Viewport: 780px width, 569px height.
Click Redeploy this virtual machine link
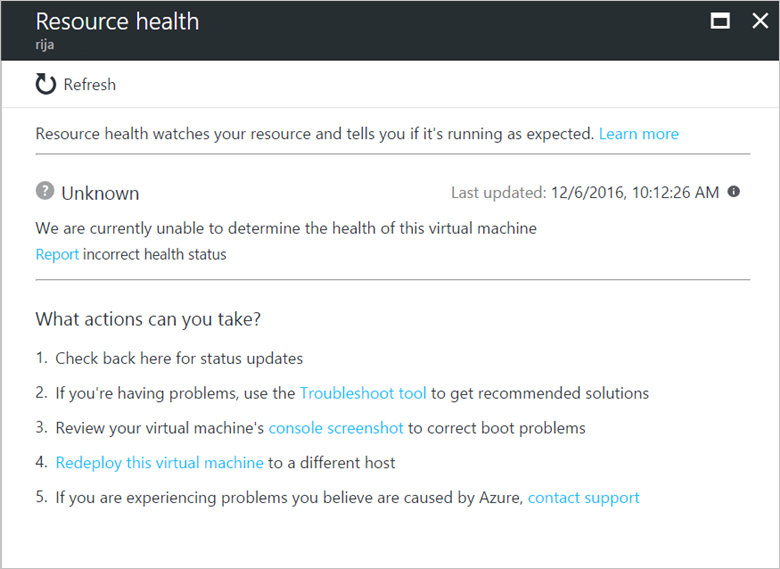point(160,463)
